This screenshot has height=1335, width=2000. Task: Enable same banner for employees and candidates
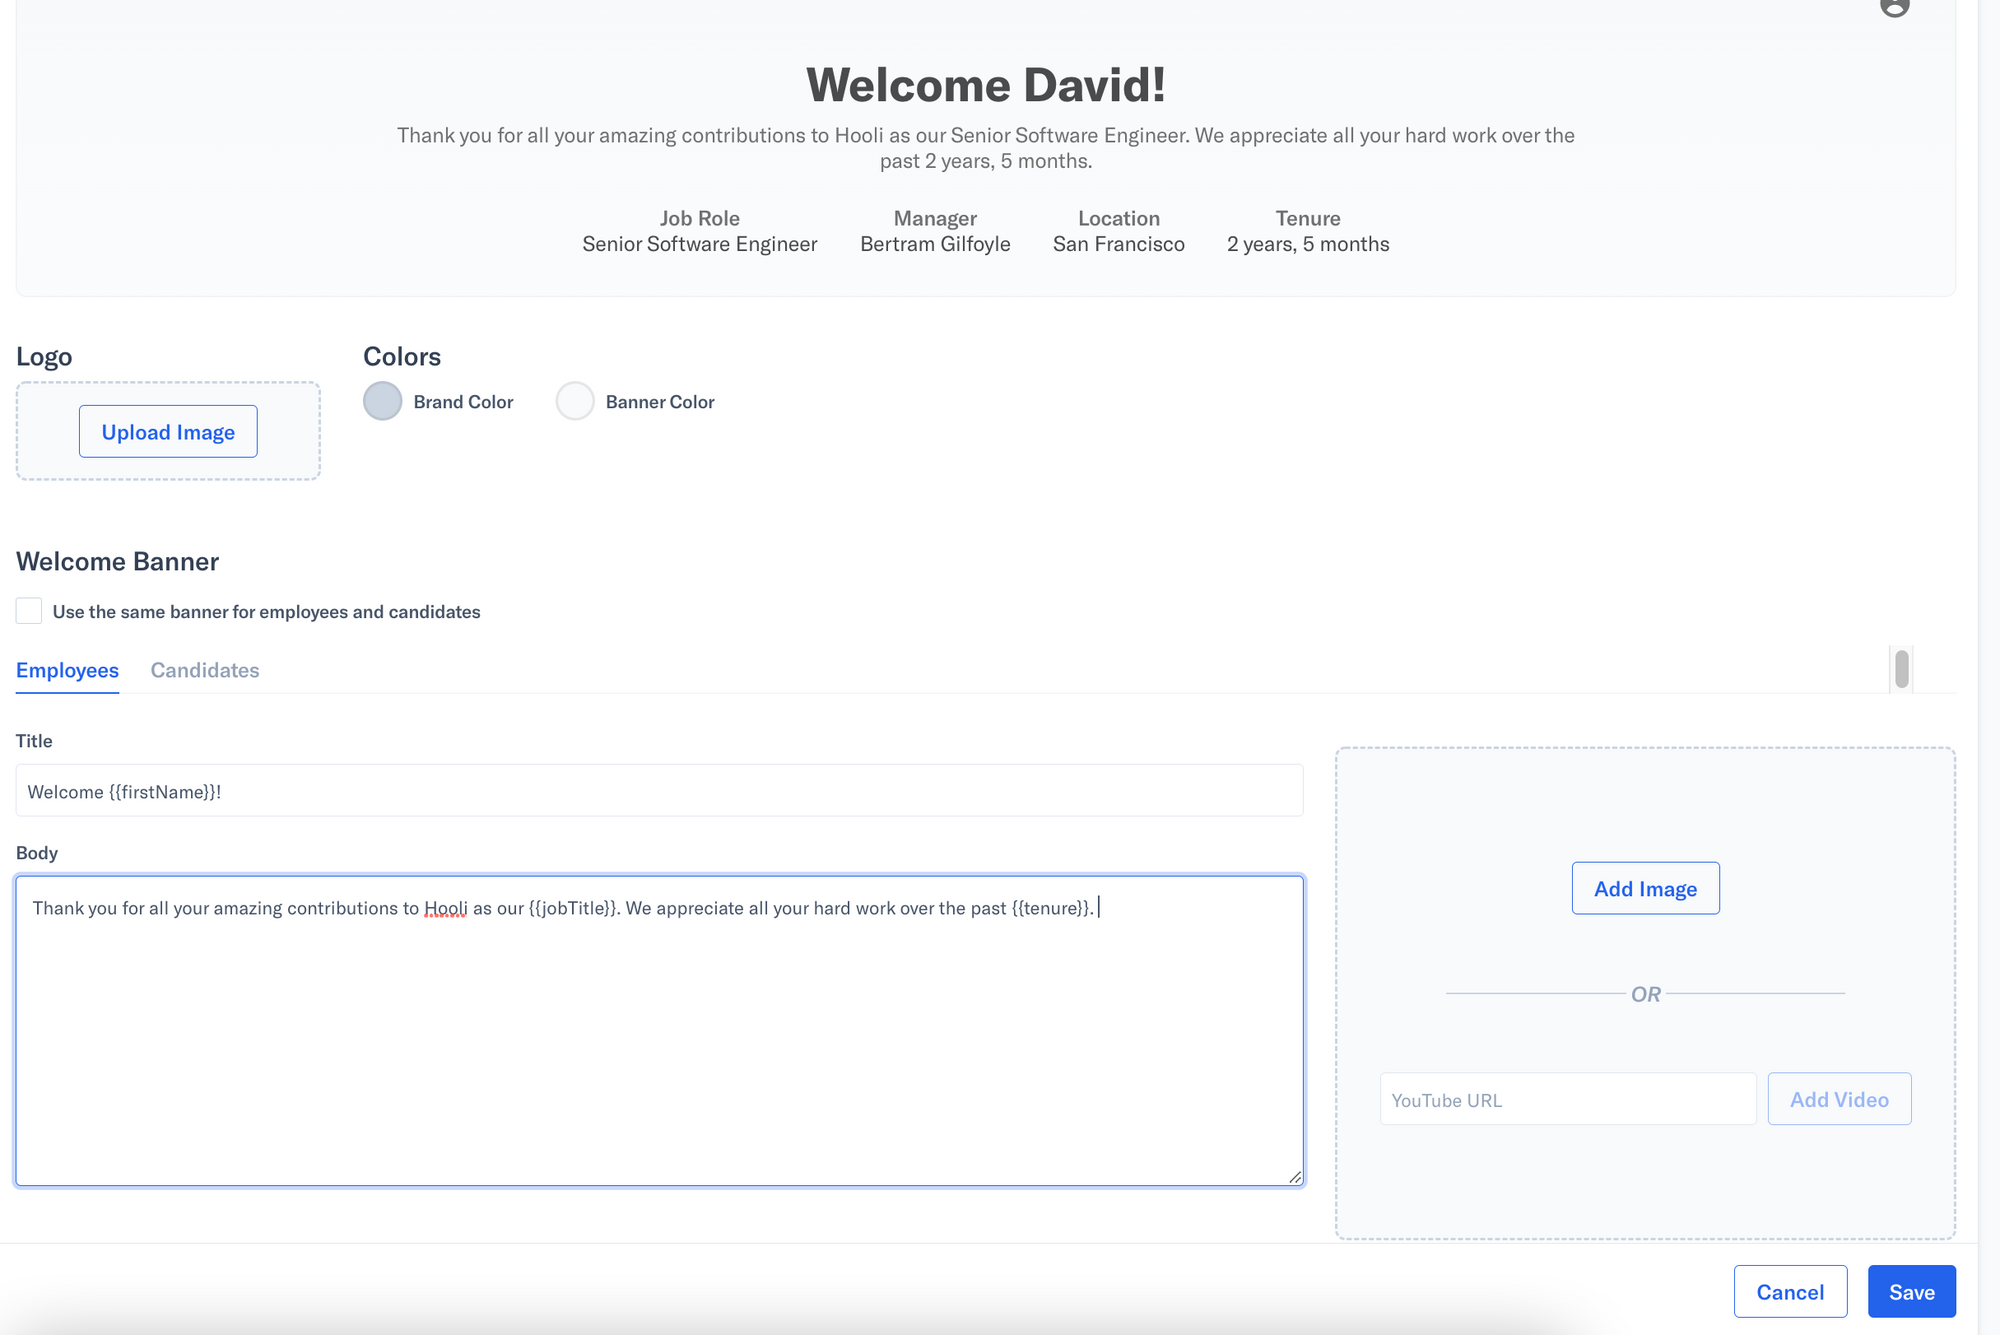29,611
